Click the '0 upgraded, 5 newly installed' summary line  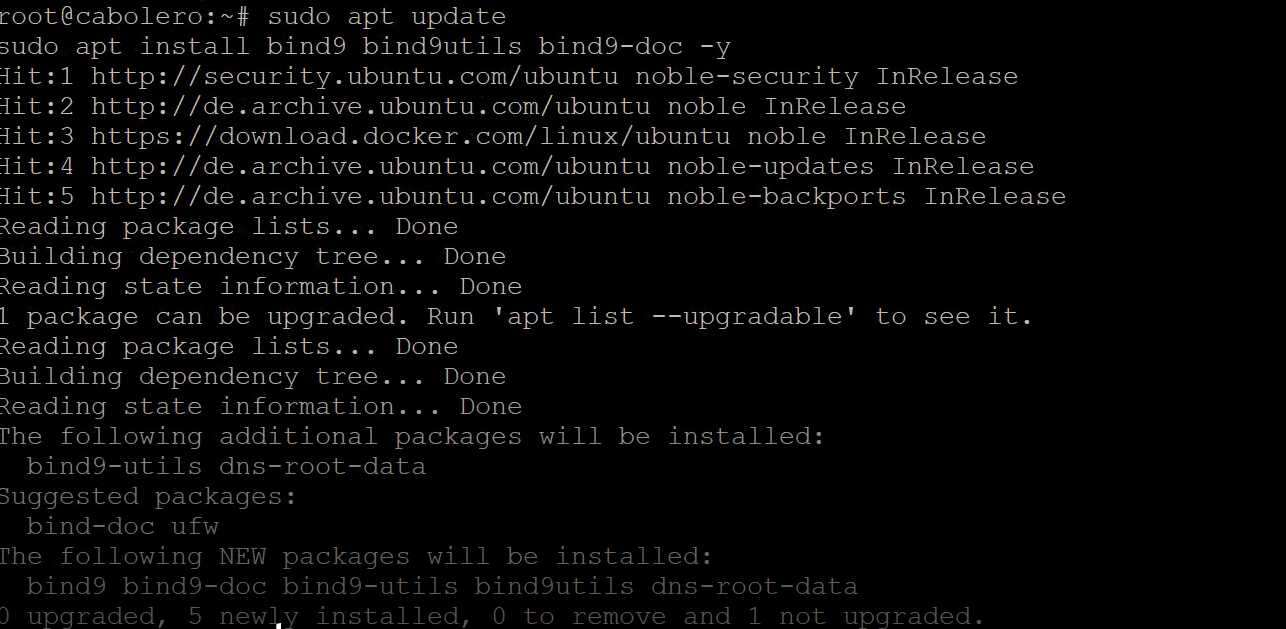point(490,617)
